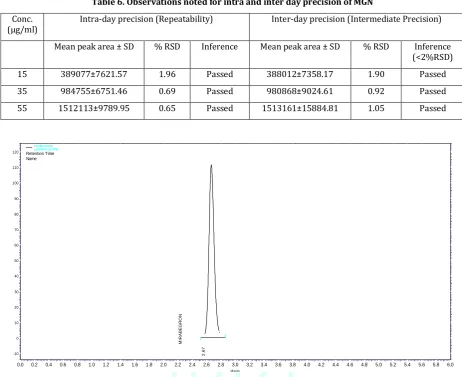Select the %RSD value 1.90

tap(376, 74)
